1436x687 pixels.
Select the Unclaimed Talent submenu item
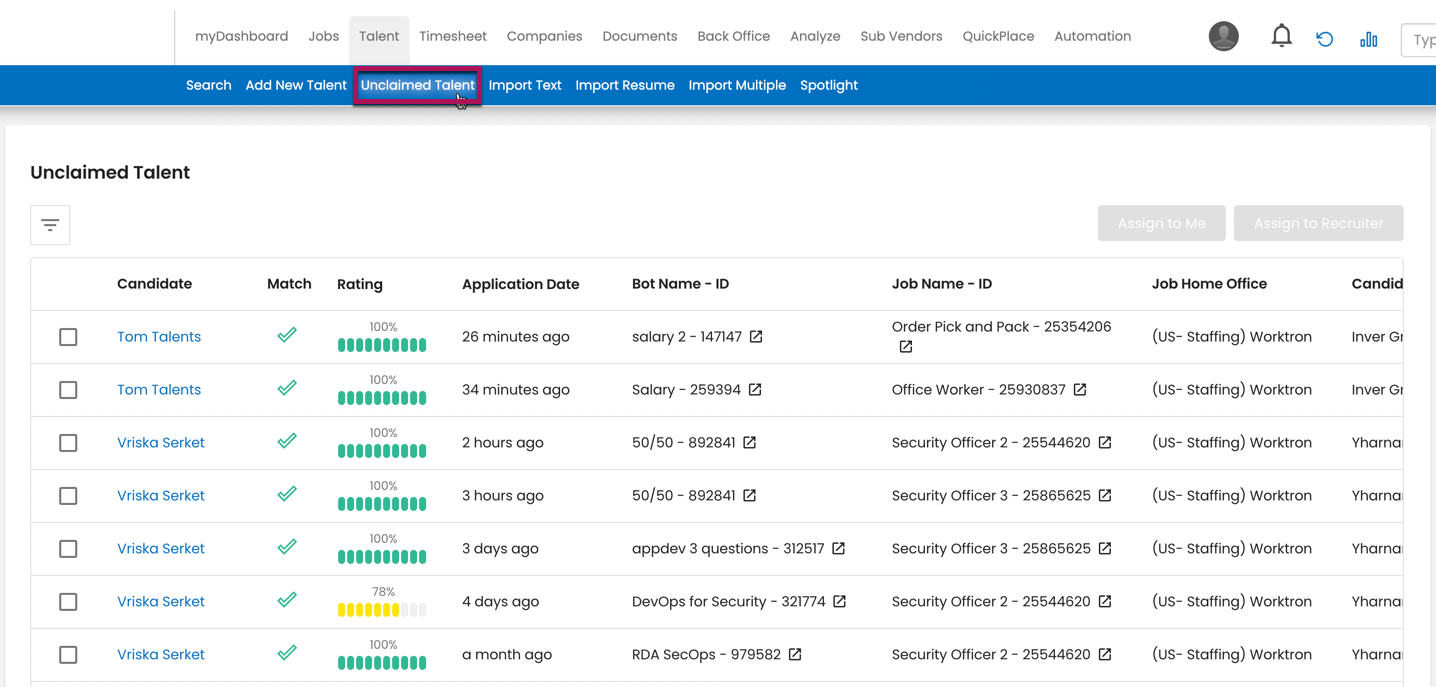click(x=417, y=85)
